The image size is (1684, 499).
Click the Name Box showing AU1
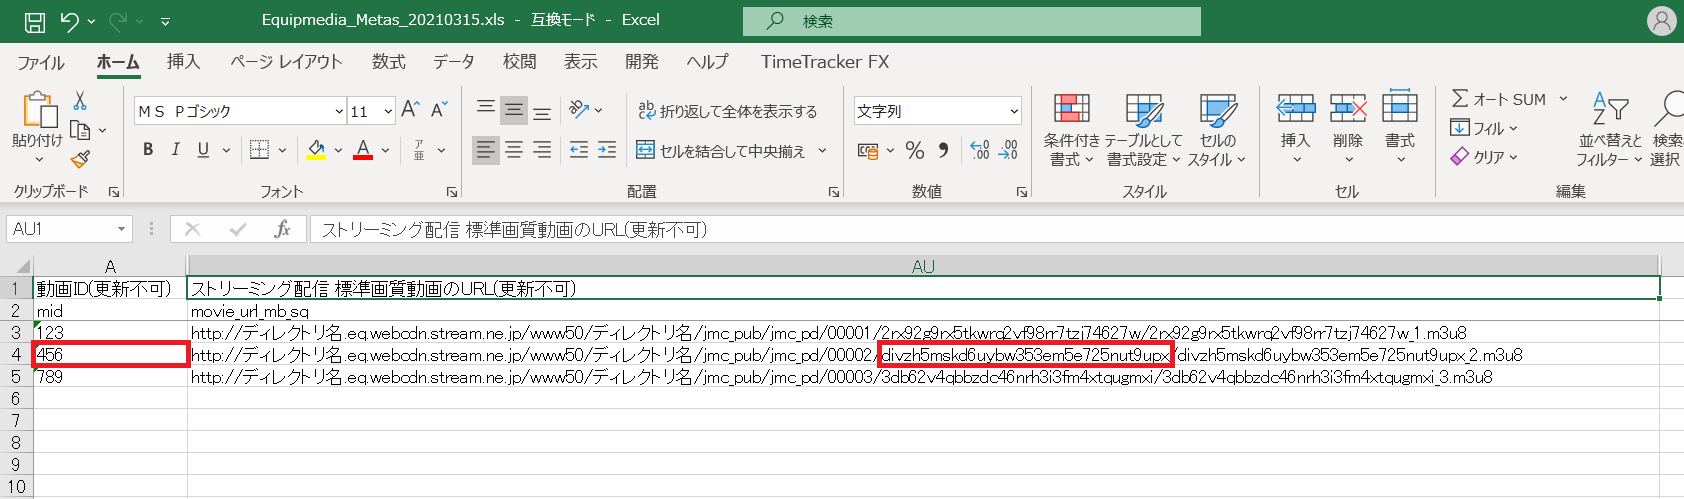click(69, 229)
